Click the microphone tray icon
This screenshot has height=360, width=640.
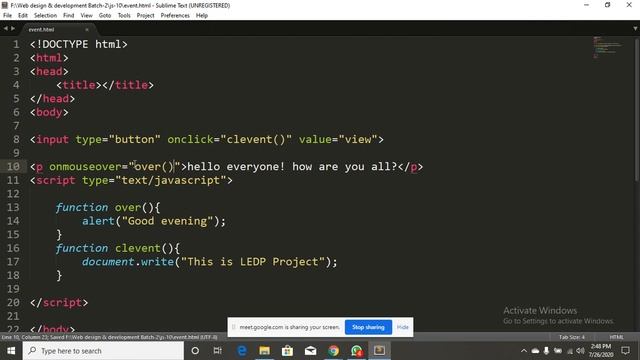[x=546, y=351]
